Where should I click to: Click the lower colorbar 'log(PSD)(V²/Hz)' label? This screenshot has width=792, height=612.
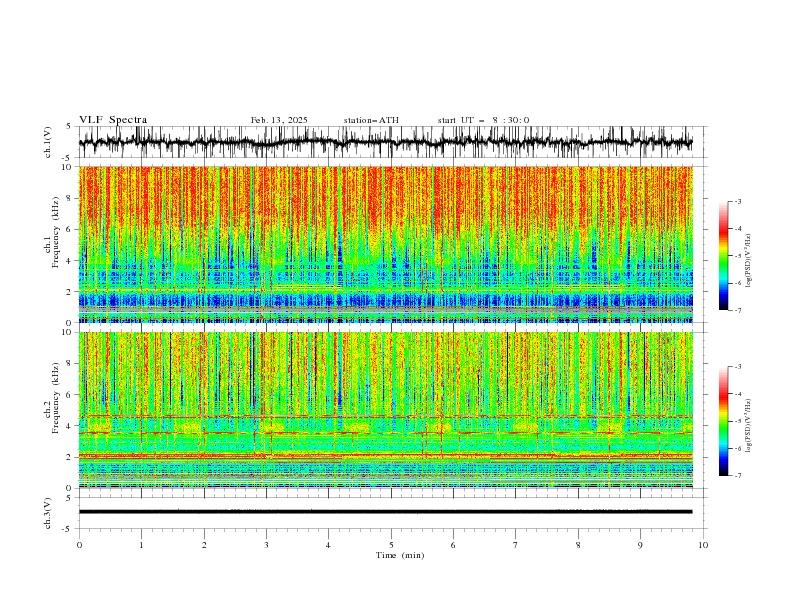(748, 425)
